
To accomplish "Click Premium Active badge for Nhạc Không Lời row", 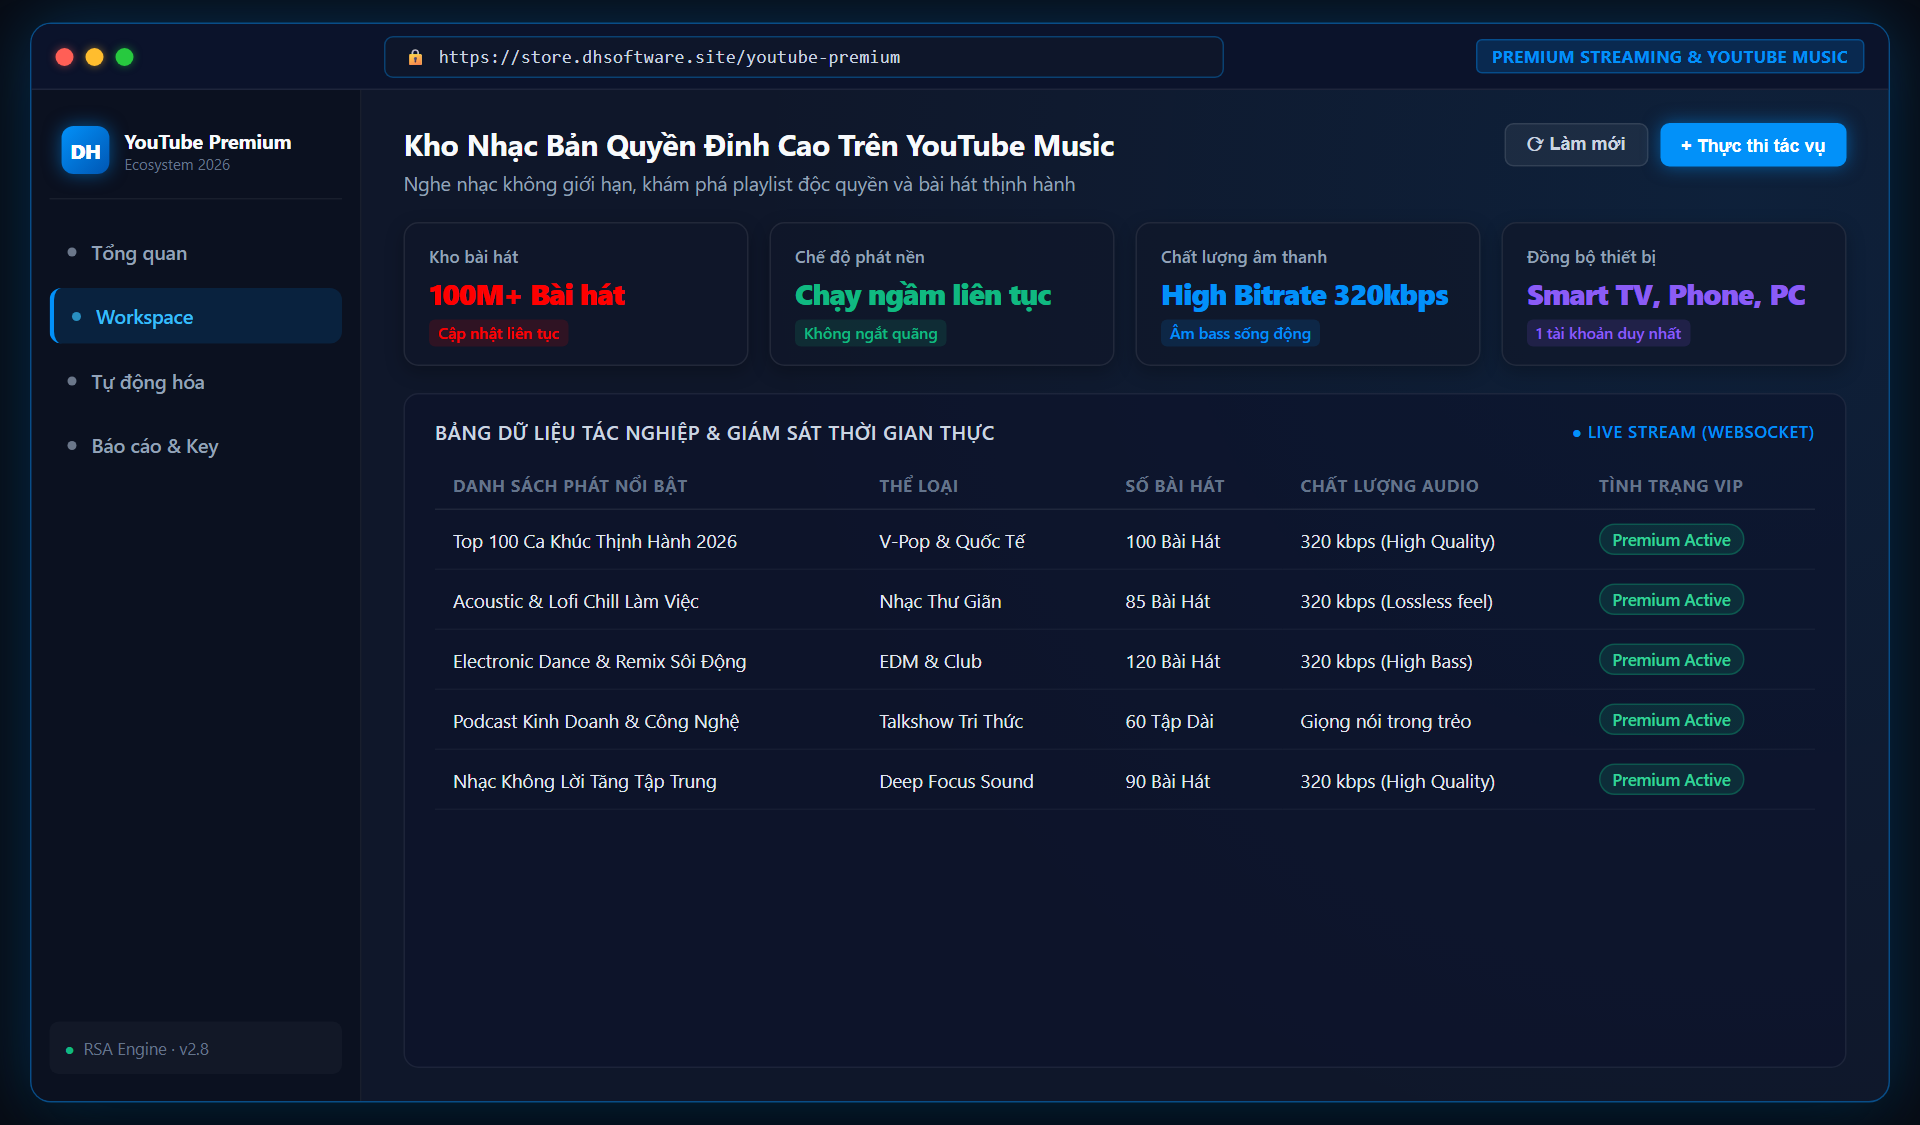I will pyautogui.click(x=1671, y=780).
